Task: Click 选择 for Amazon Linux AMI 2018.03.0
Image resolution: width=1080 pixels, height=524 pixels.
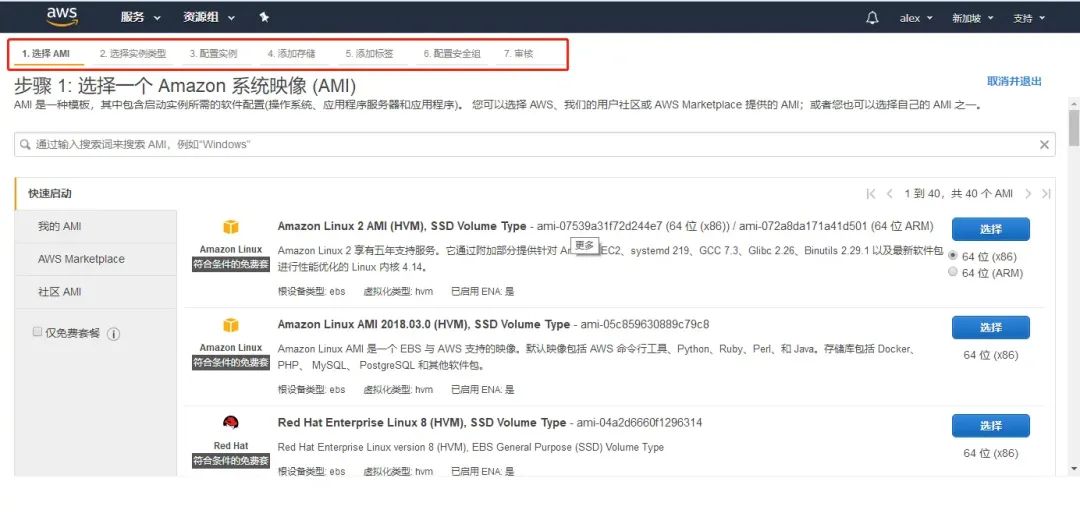Action: pos(990,328)
